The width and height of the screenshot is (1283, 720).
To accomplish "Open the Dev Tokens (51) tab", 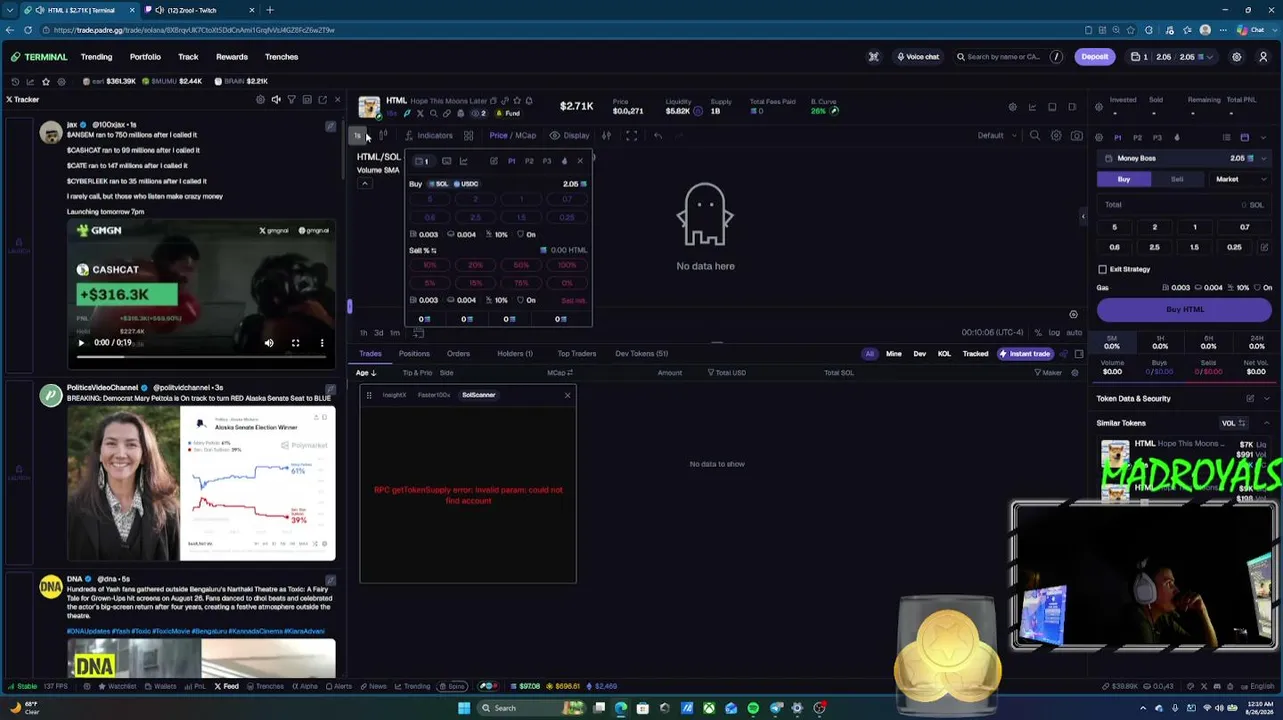I will [x=641, y=353].
